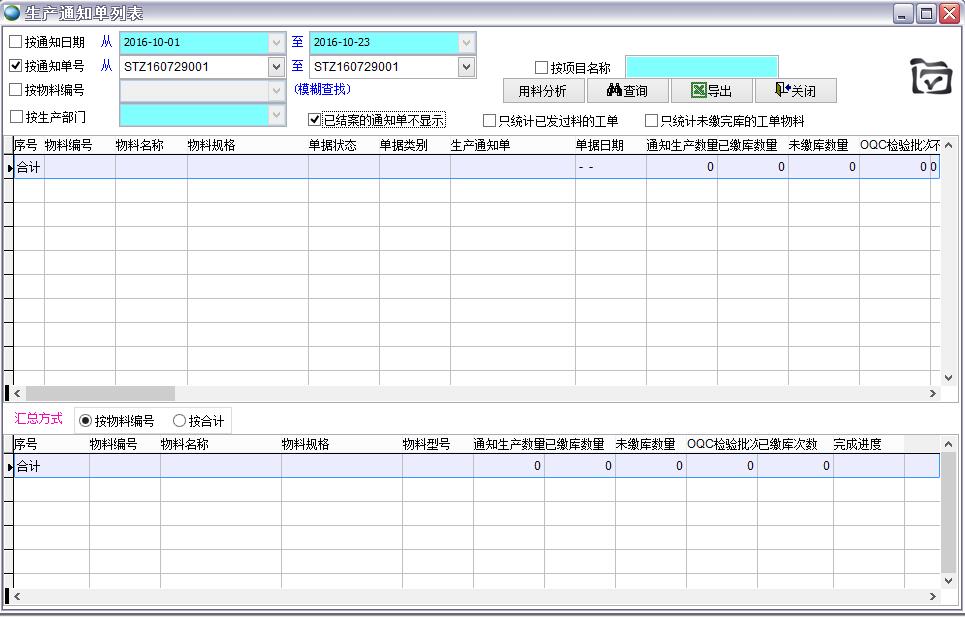Viewport: 965px width, 617px height.
Task: Click the upper grid horizontal scrollbar thumb
Action: click(x=99, y=394)
